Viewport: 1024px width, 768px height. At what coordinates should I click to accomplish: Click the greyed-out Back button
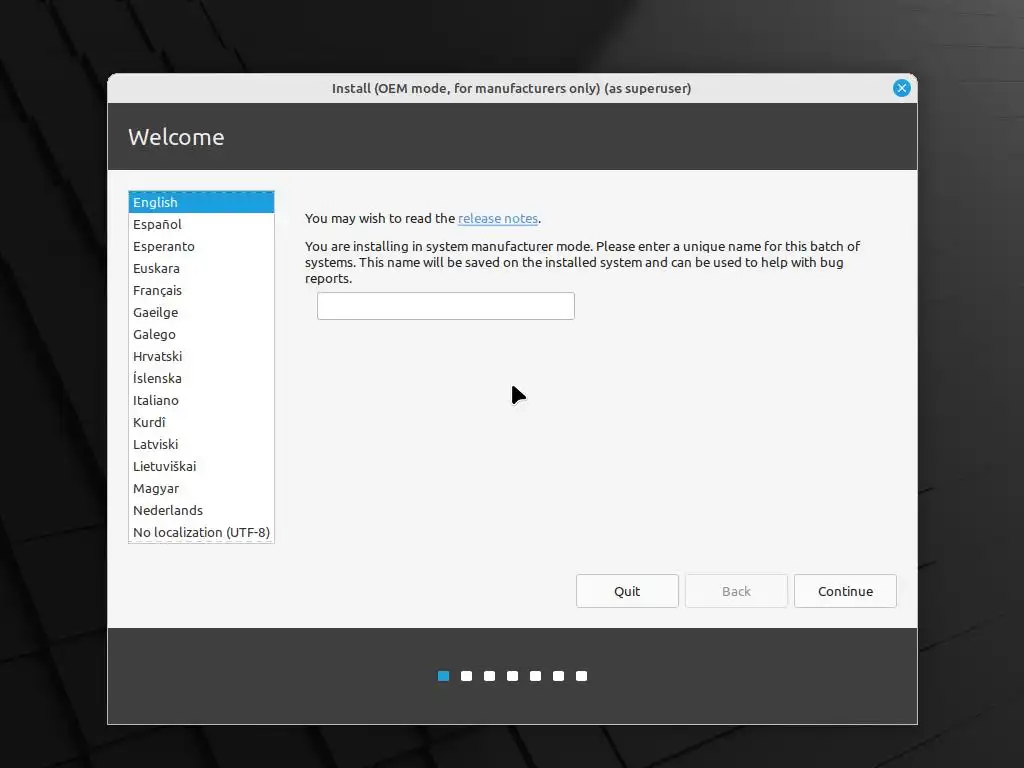[736, 591]
